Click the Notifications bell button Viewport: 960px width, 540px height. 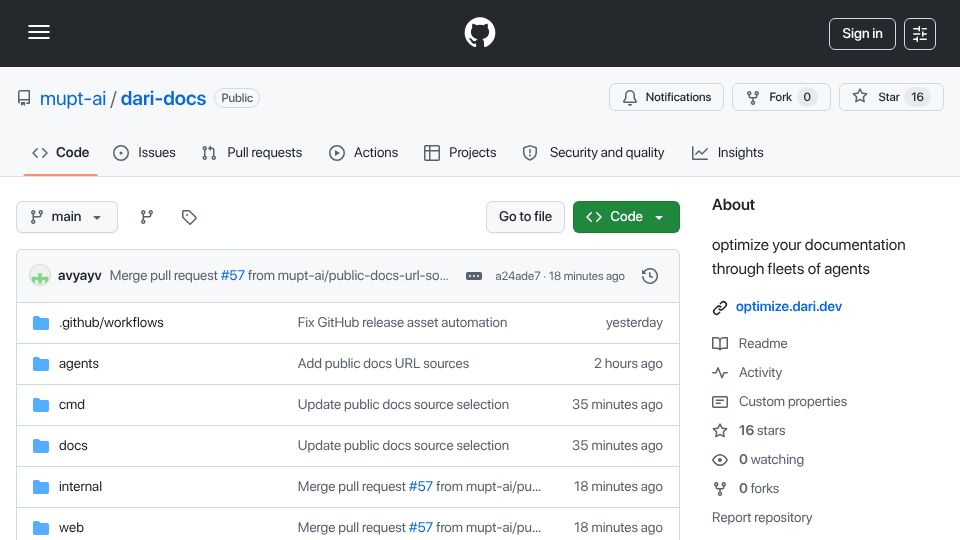point(666,97)
